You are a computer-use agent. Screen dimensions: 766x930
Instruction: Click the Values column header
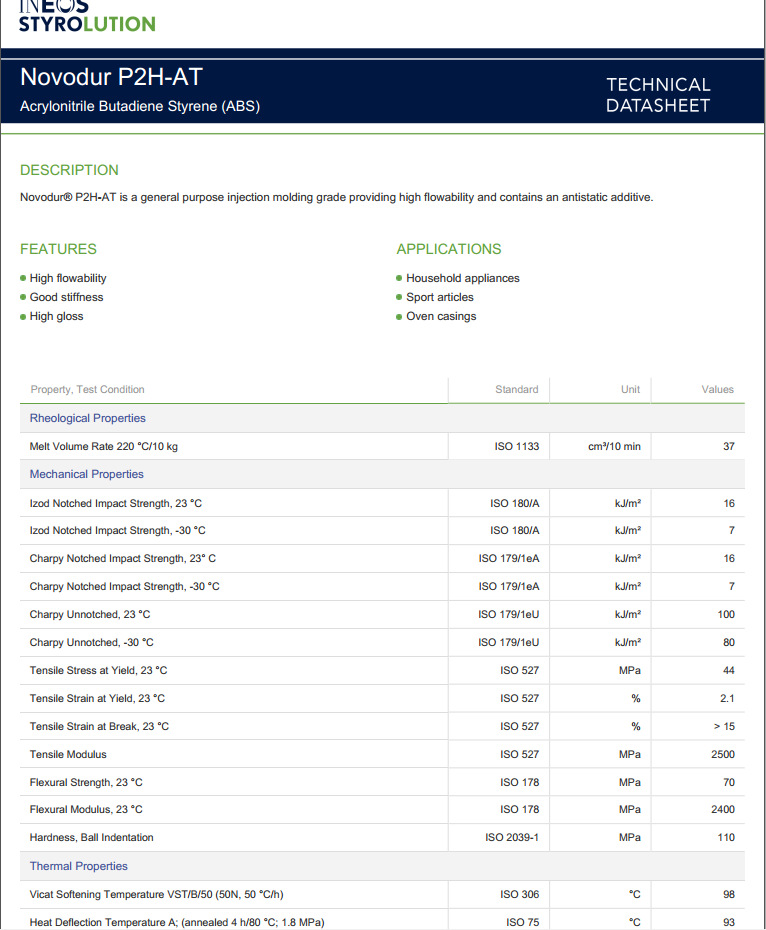click(x=717, y=389)
